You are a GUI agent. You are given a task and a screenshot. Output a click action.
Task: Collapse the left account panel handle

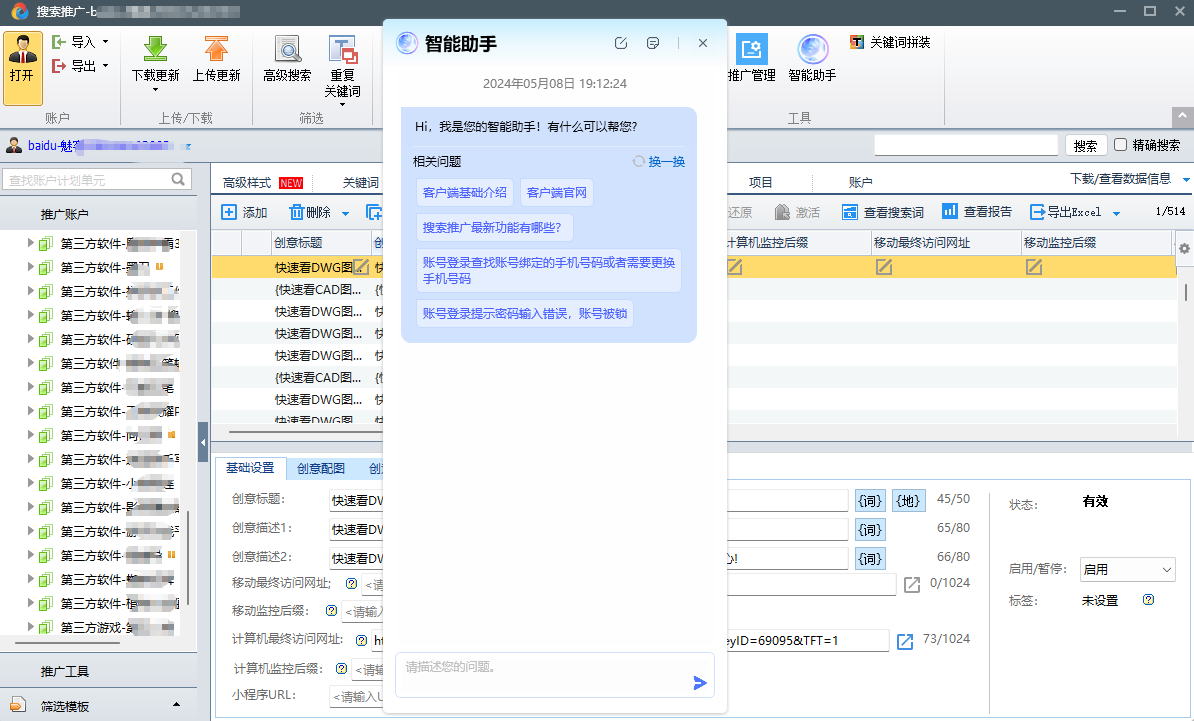point(203,442)
